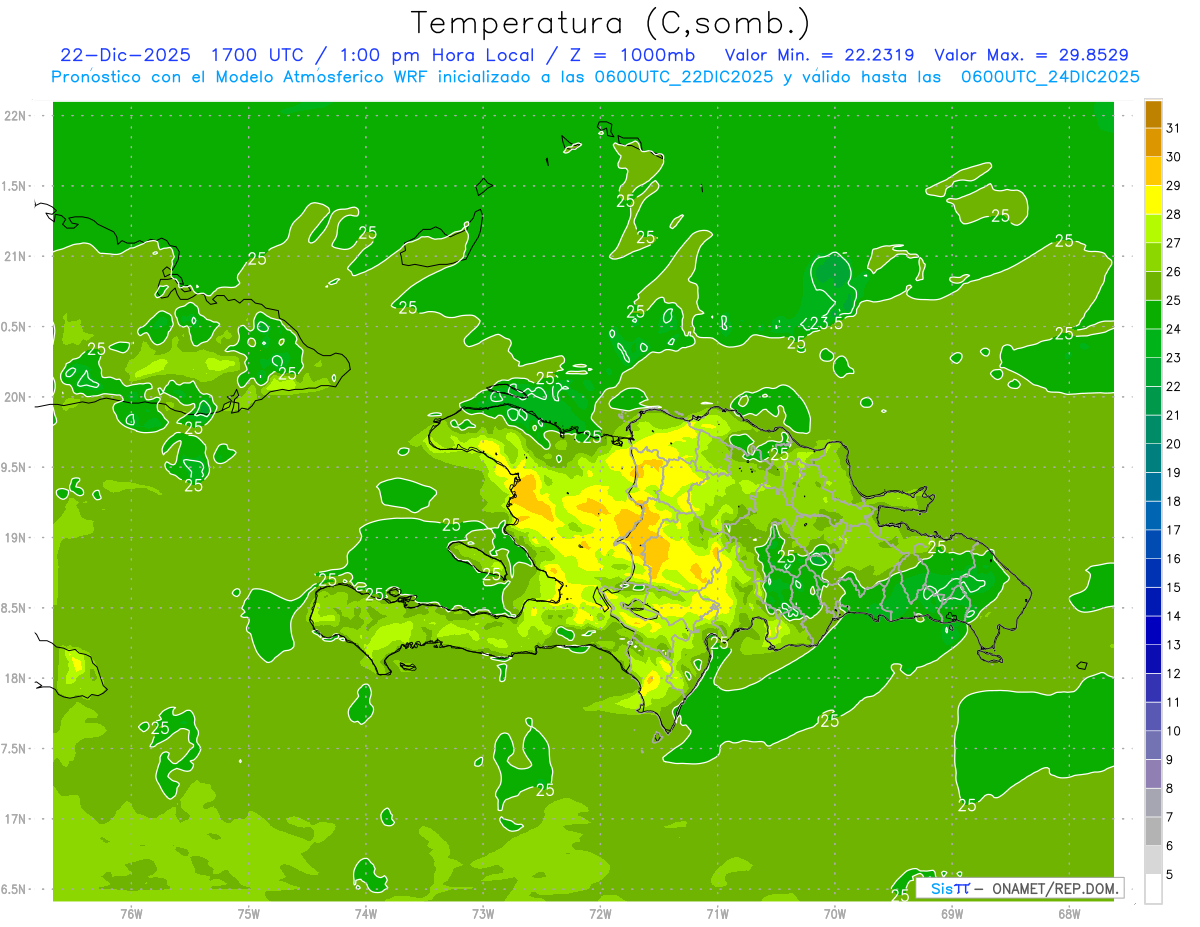Pick gray legend swatch between 6 and 7
The height and width of the screenshot is (927, 1200).
point(1153,831)
